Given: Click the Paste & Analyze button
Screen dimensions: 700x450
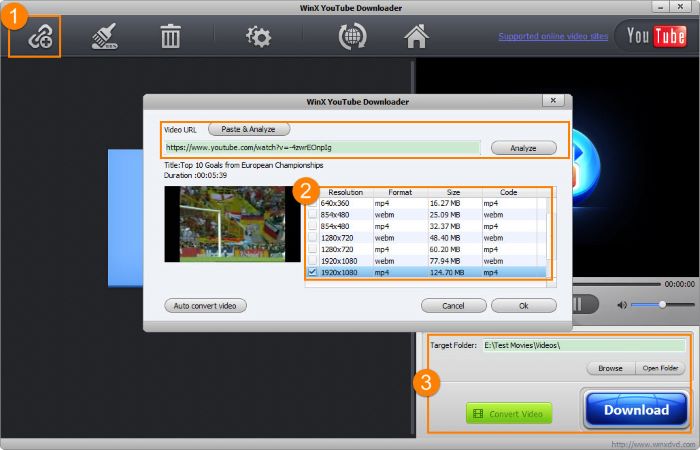Looking at the screenshot, I should 249,129.
